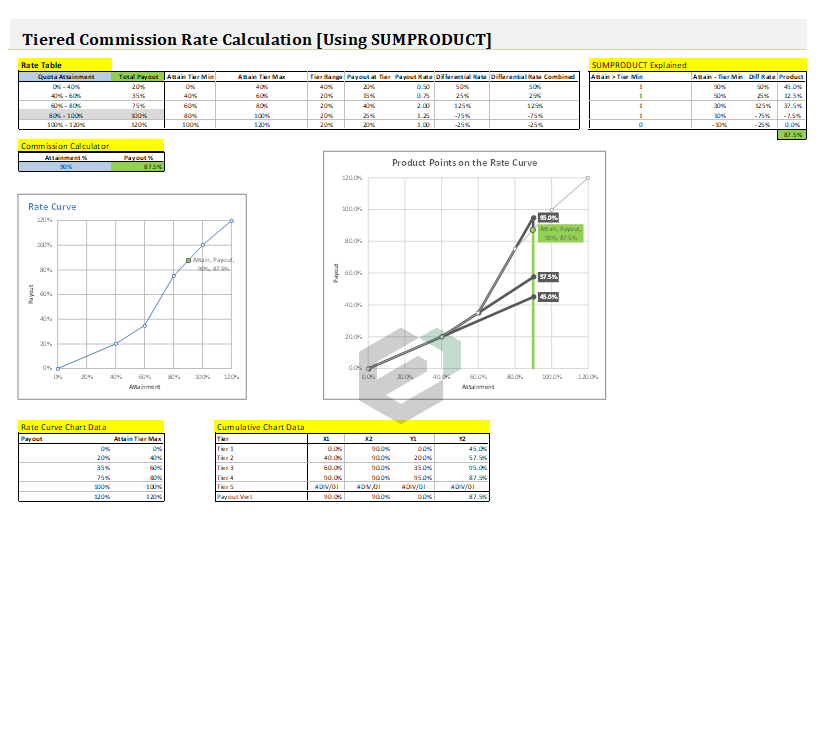820x752 pixels.
Task: Click the 80% - 100% quota attainment row
Action: 66,115
